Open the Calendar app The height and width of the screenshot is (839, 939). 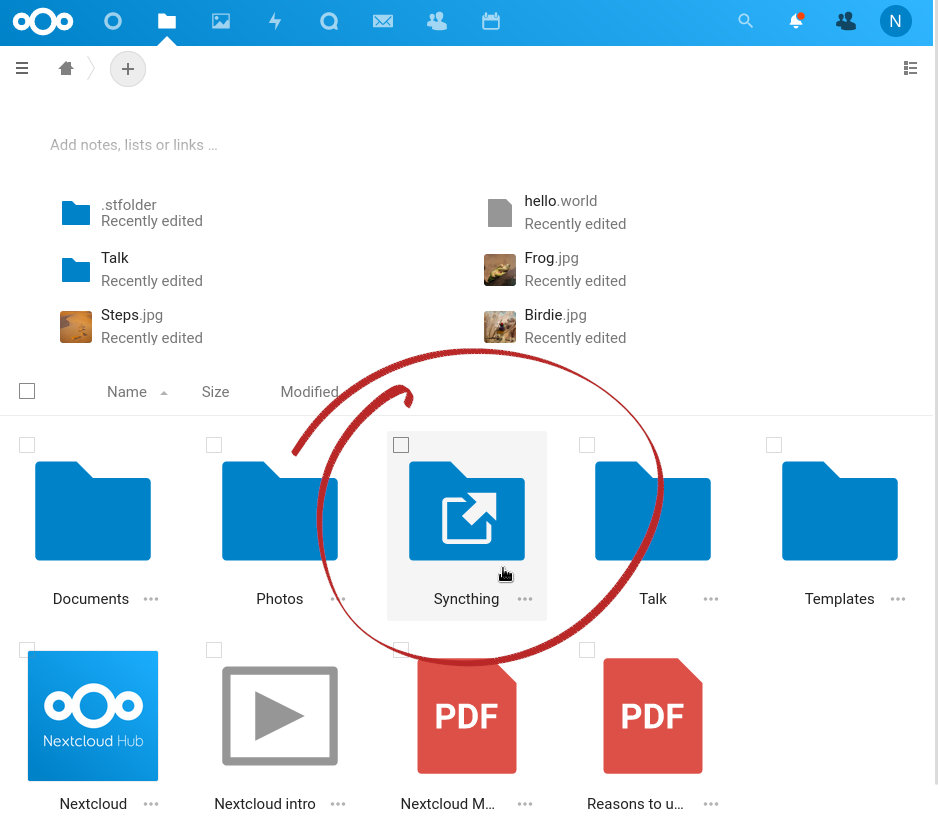(490, 21)
